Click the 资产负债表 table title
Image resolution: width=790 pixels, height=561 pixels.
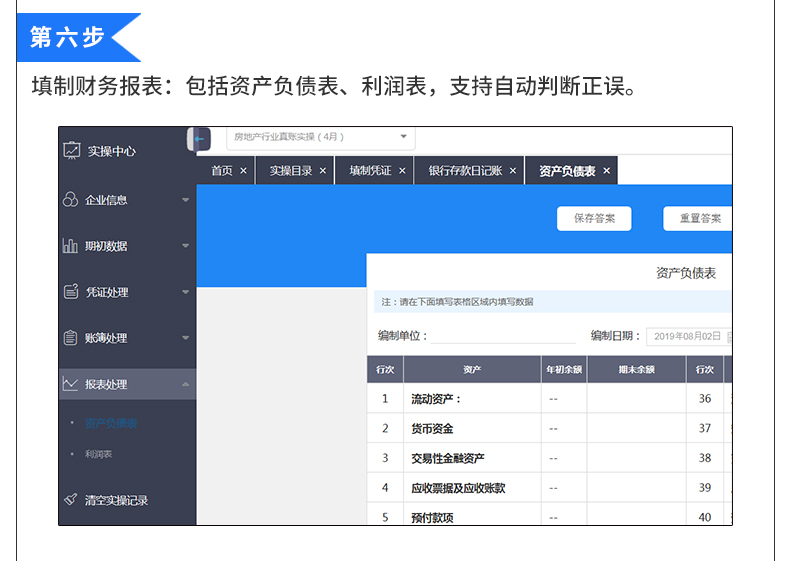(x=686, y=273)
